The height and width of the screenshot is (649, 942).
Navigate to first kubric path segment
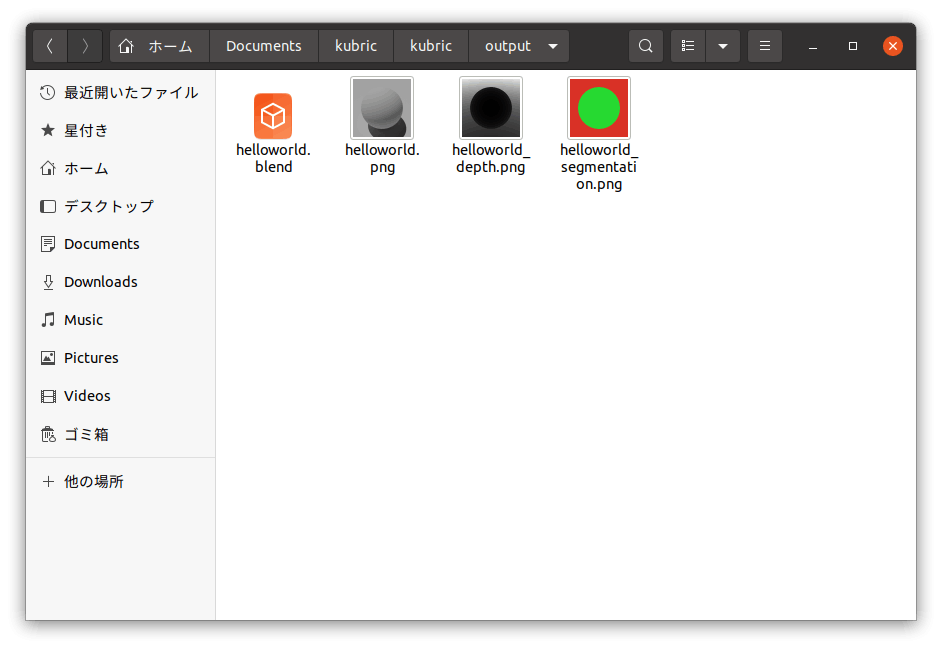click(x=356, y=46)
